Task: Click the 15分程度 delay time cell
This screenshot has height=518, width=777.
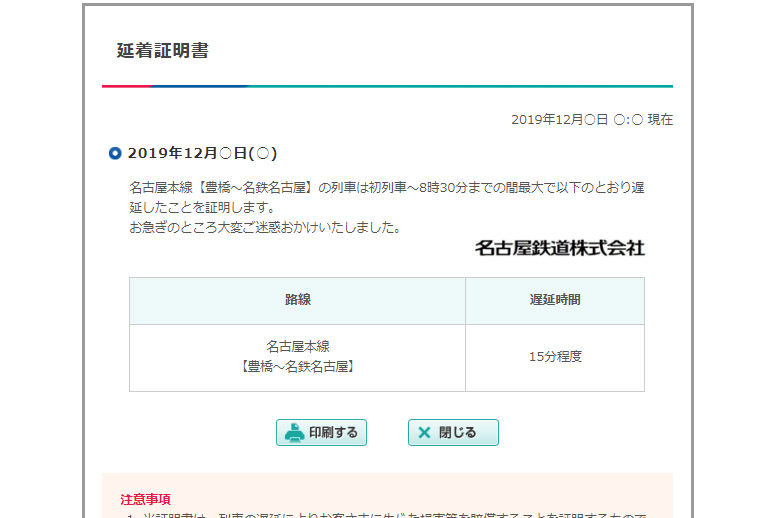Action: pos(554,357)
